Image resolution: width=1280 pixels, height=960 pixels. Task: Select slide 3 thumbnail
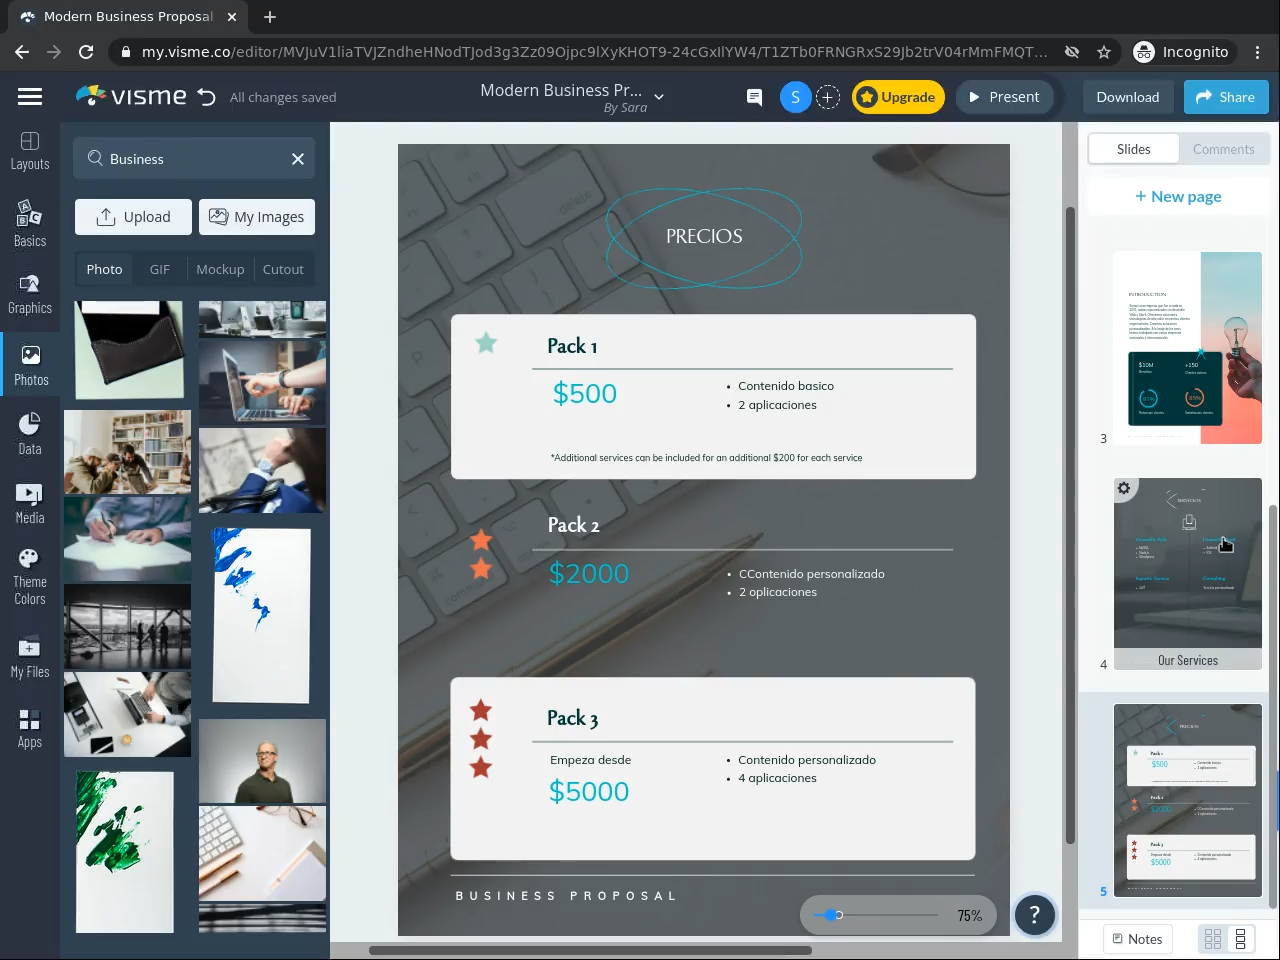click(1187, 348)
